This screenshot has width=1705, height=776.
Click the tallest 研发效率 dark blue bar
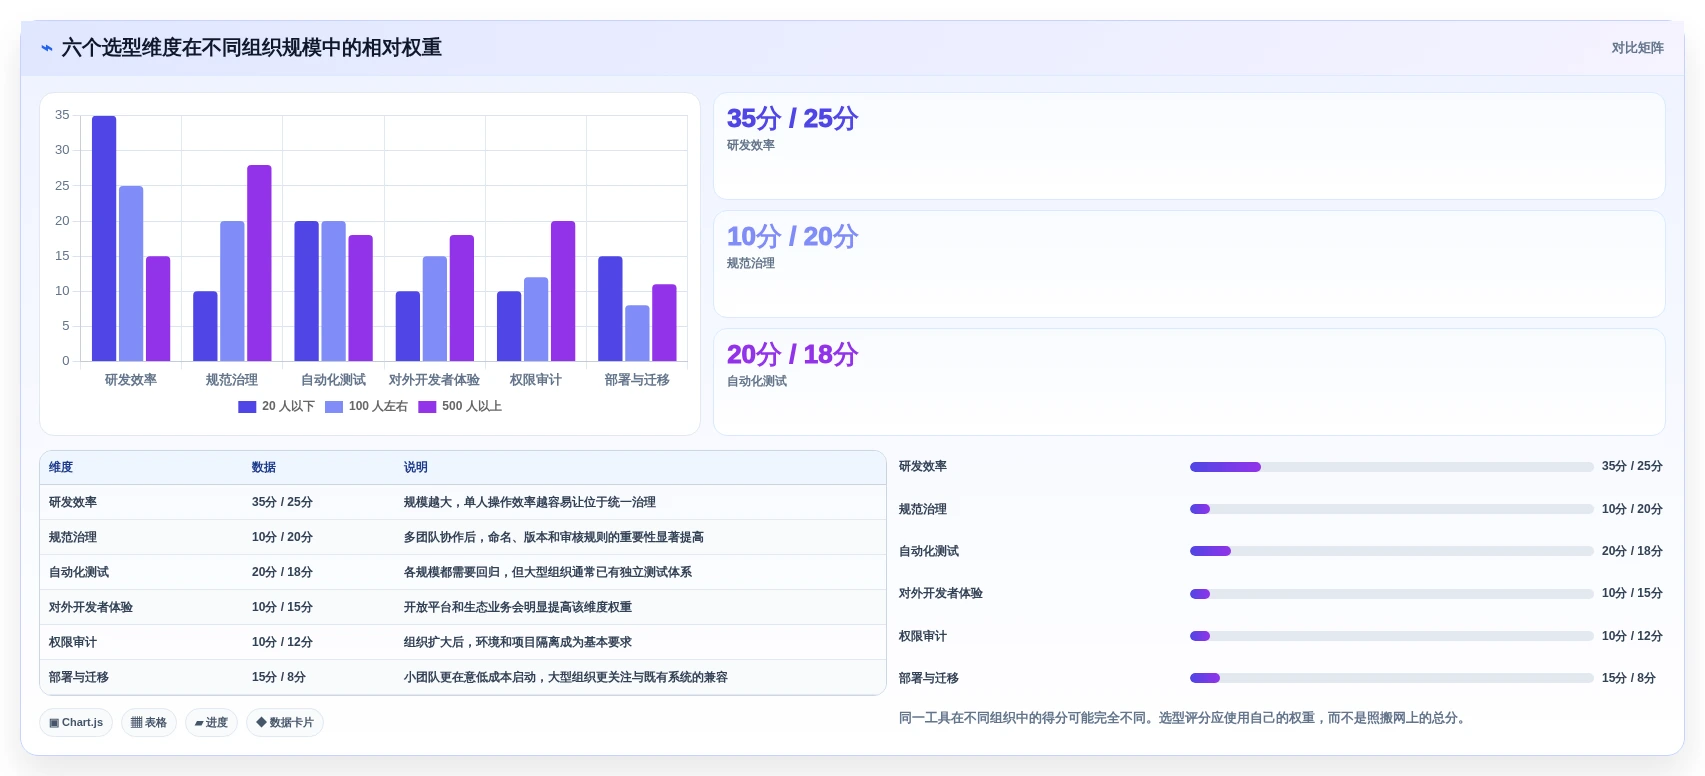(104, 238)
